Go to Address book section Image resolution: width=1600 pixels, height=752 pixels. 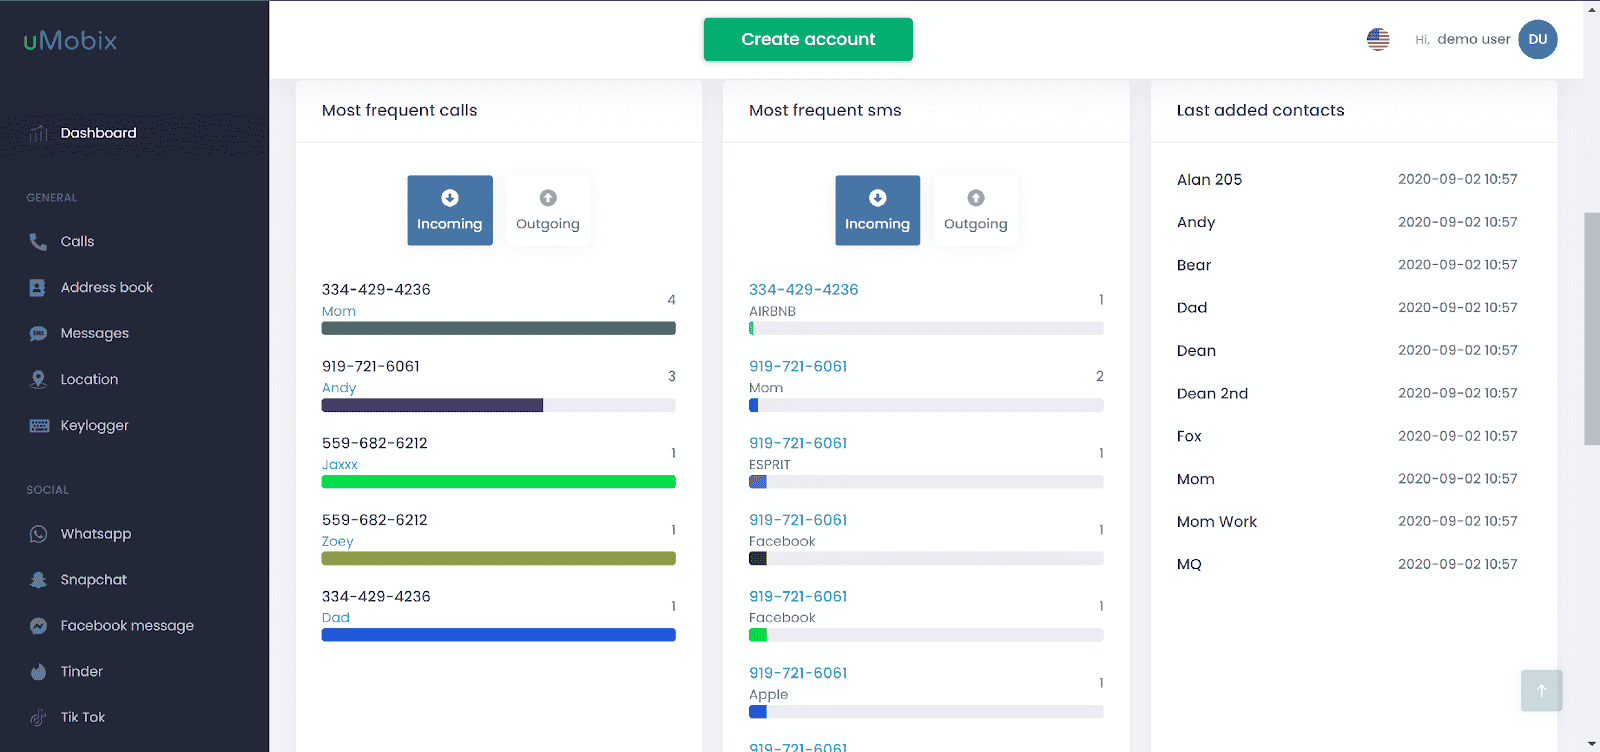[x=107, y=288]
